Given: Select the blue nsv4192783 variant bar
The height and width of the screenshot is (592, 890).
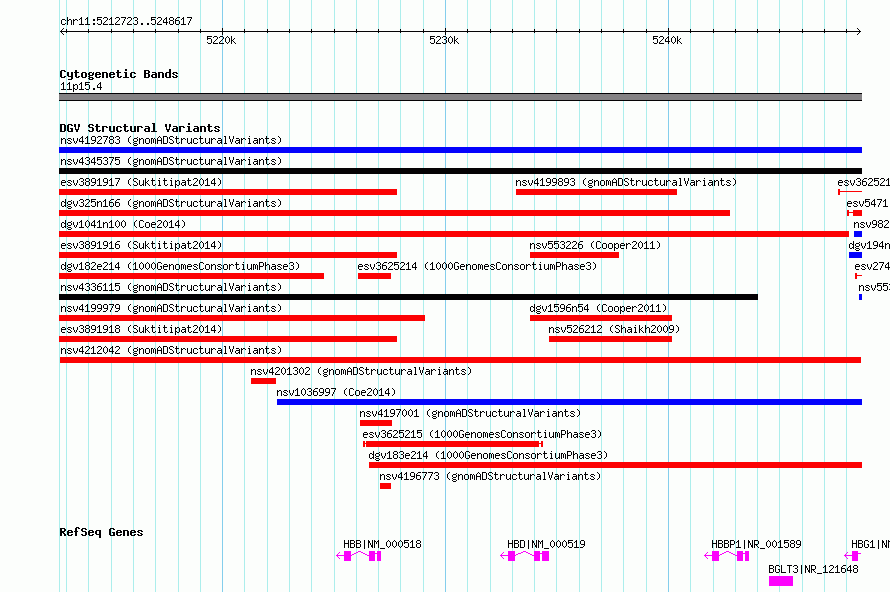Looking at the screenshot, I should pyautogui.click(x=460, y=150).
